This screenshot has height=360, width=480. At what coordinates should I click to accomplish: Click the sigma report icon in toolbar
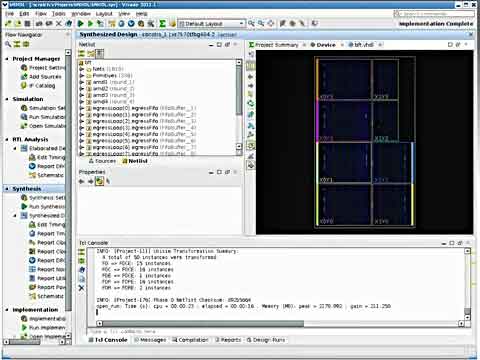click(x=162, y=23)
